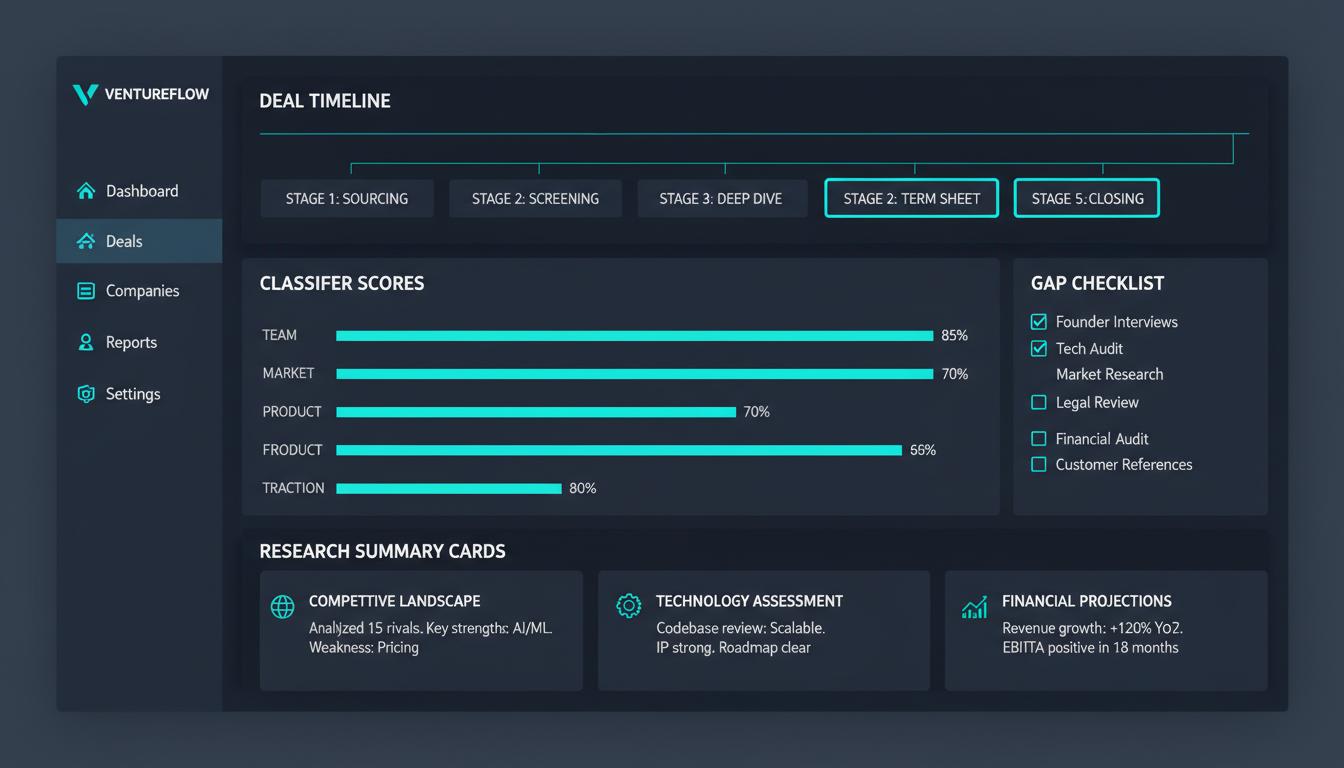Click the Team score progress bar

click(633, 335)
